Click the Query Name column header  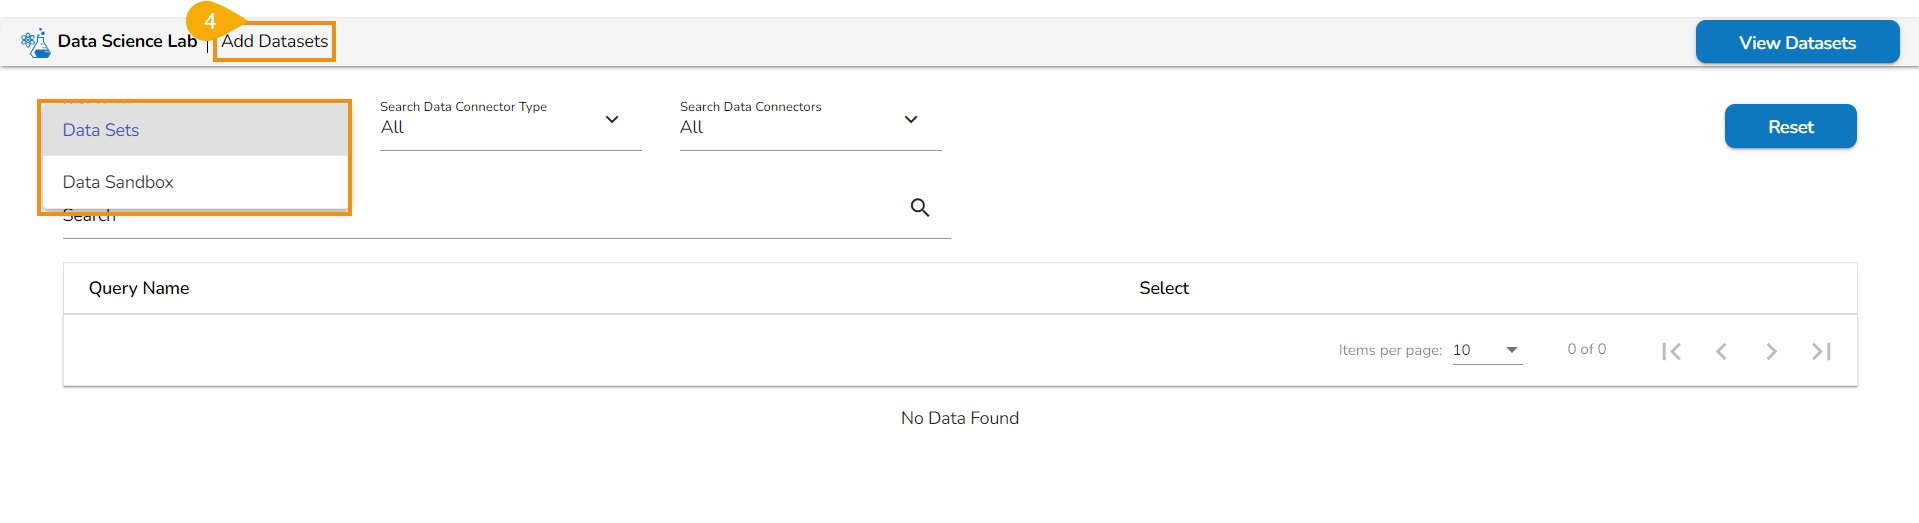139,288
